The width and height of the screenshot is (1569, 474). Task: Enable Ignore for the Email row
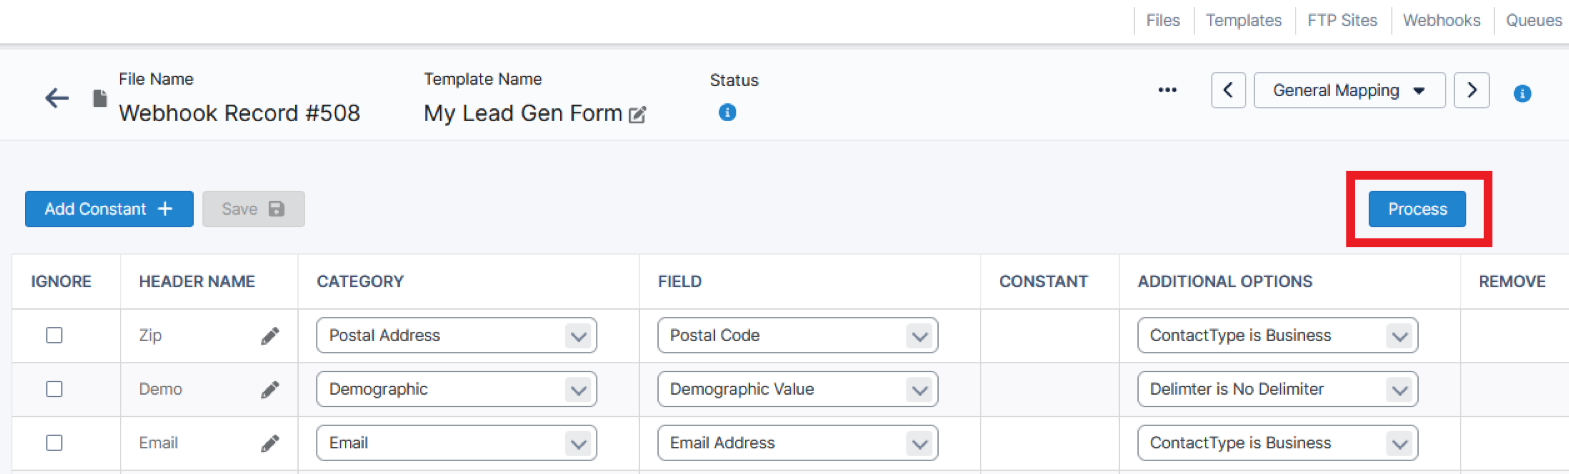click(54, 442)
